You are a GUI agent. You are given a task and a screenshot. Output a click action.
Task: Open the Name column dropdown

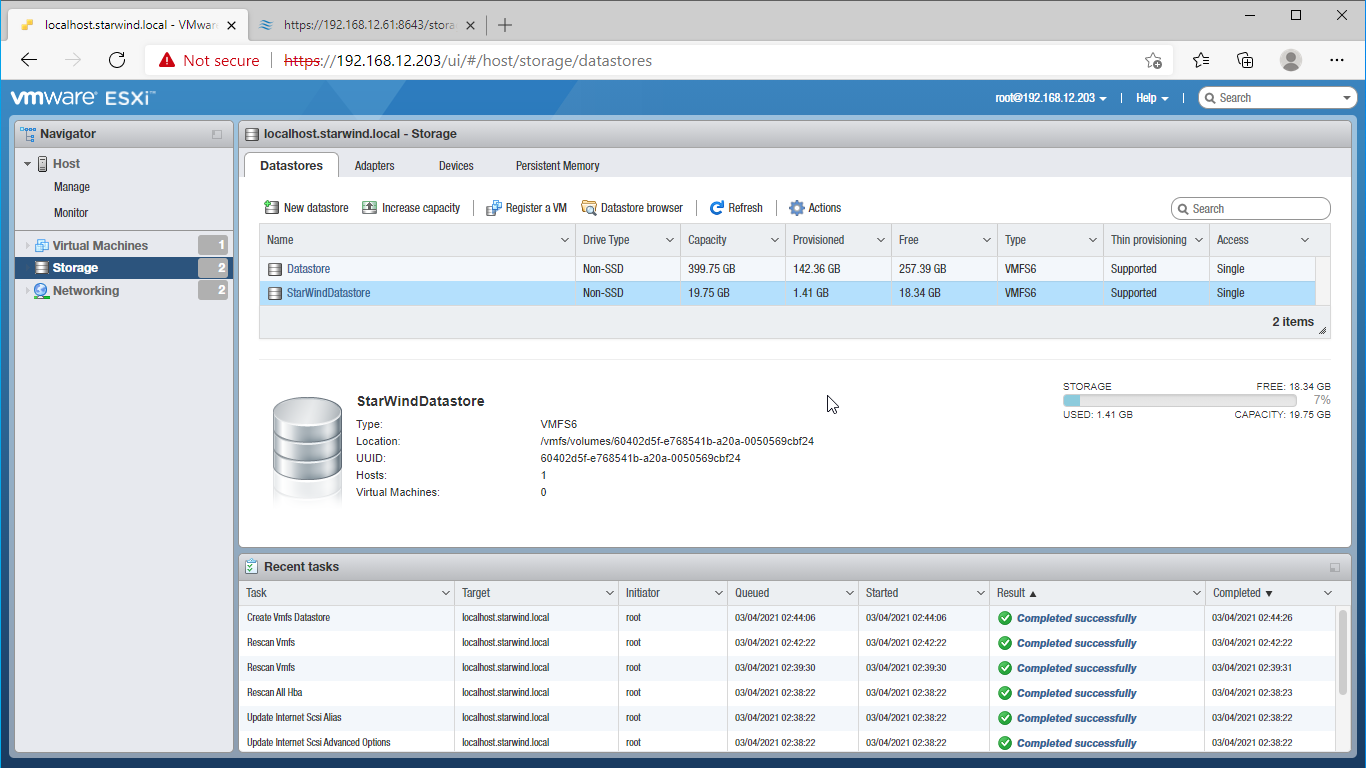click(565, 240)
